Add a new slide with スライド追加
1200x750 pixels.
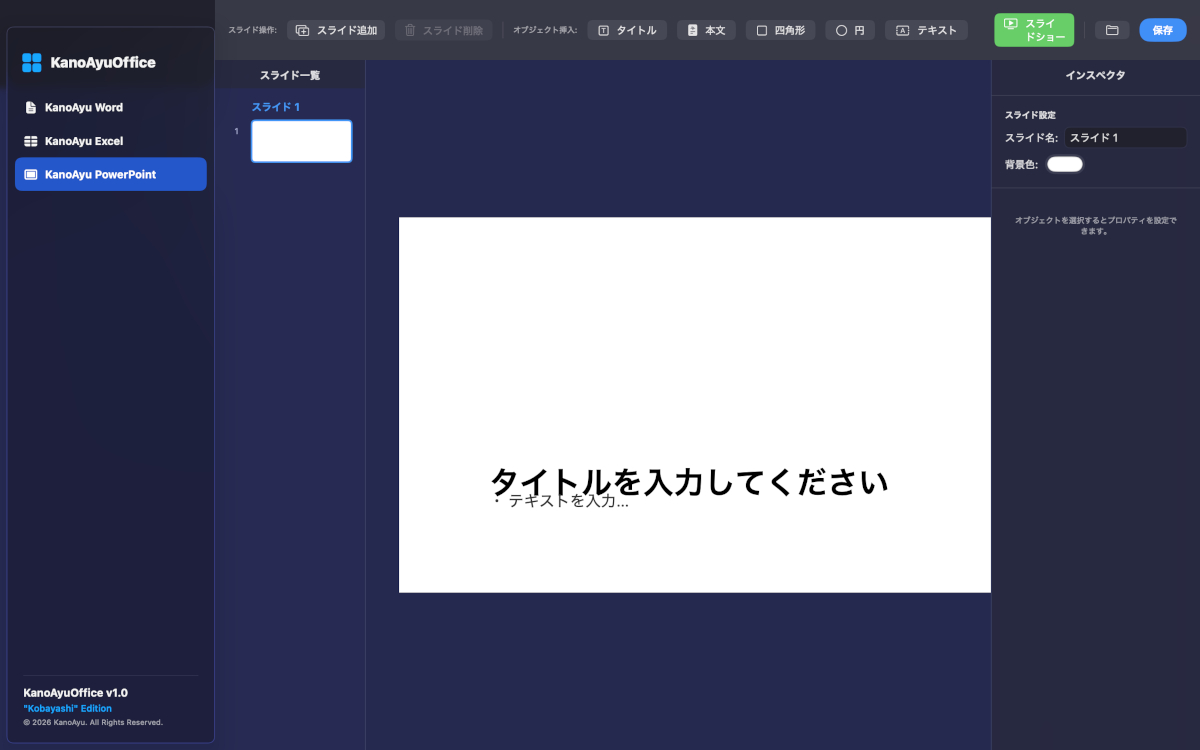[x=336, y=30]
